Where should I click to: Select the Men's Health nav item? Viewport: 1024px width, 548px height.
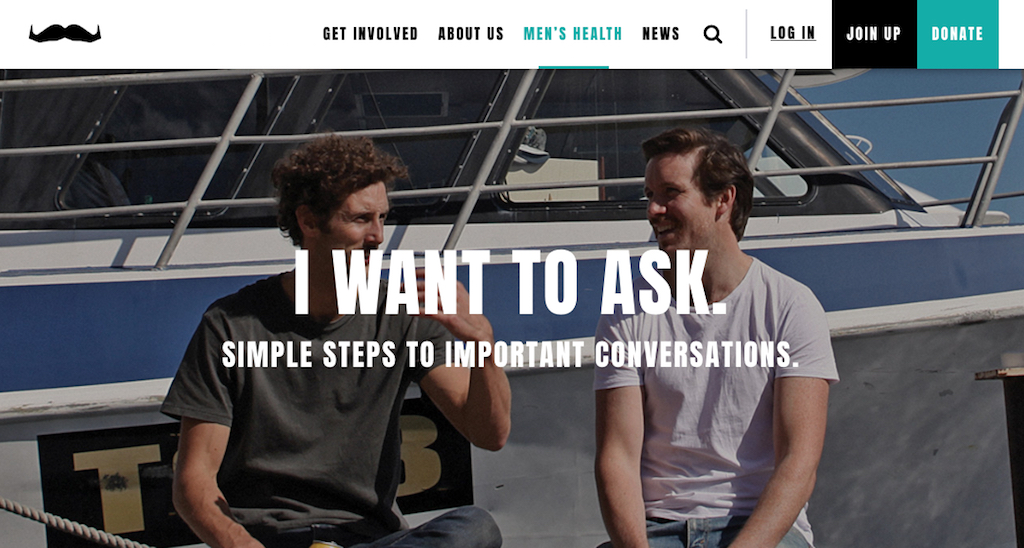(573, 33)
